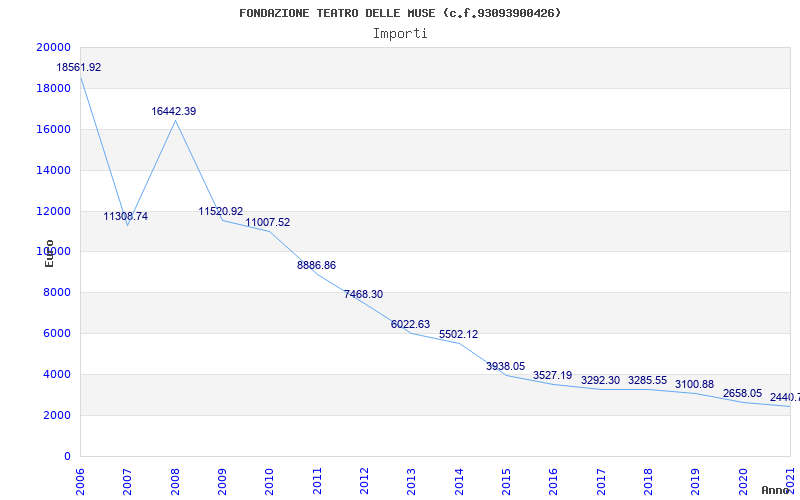This screenshot has width=800, height=500.
Task: Click the 2016 x-axis year label
Action: pyautogui.click(x=554, y=482)
